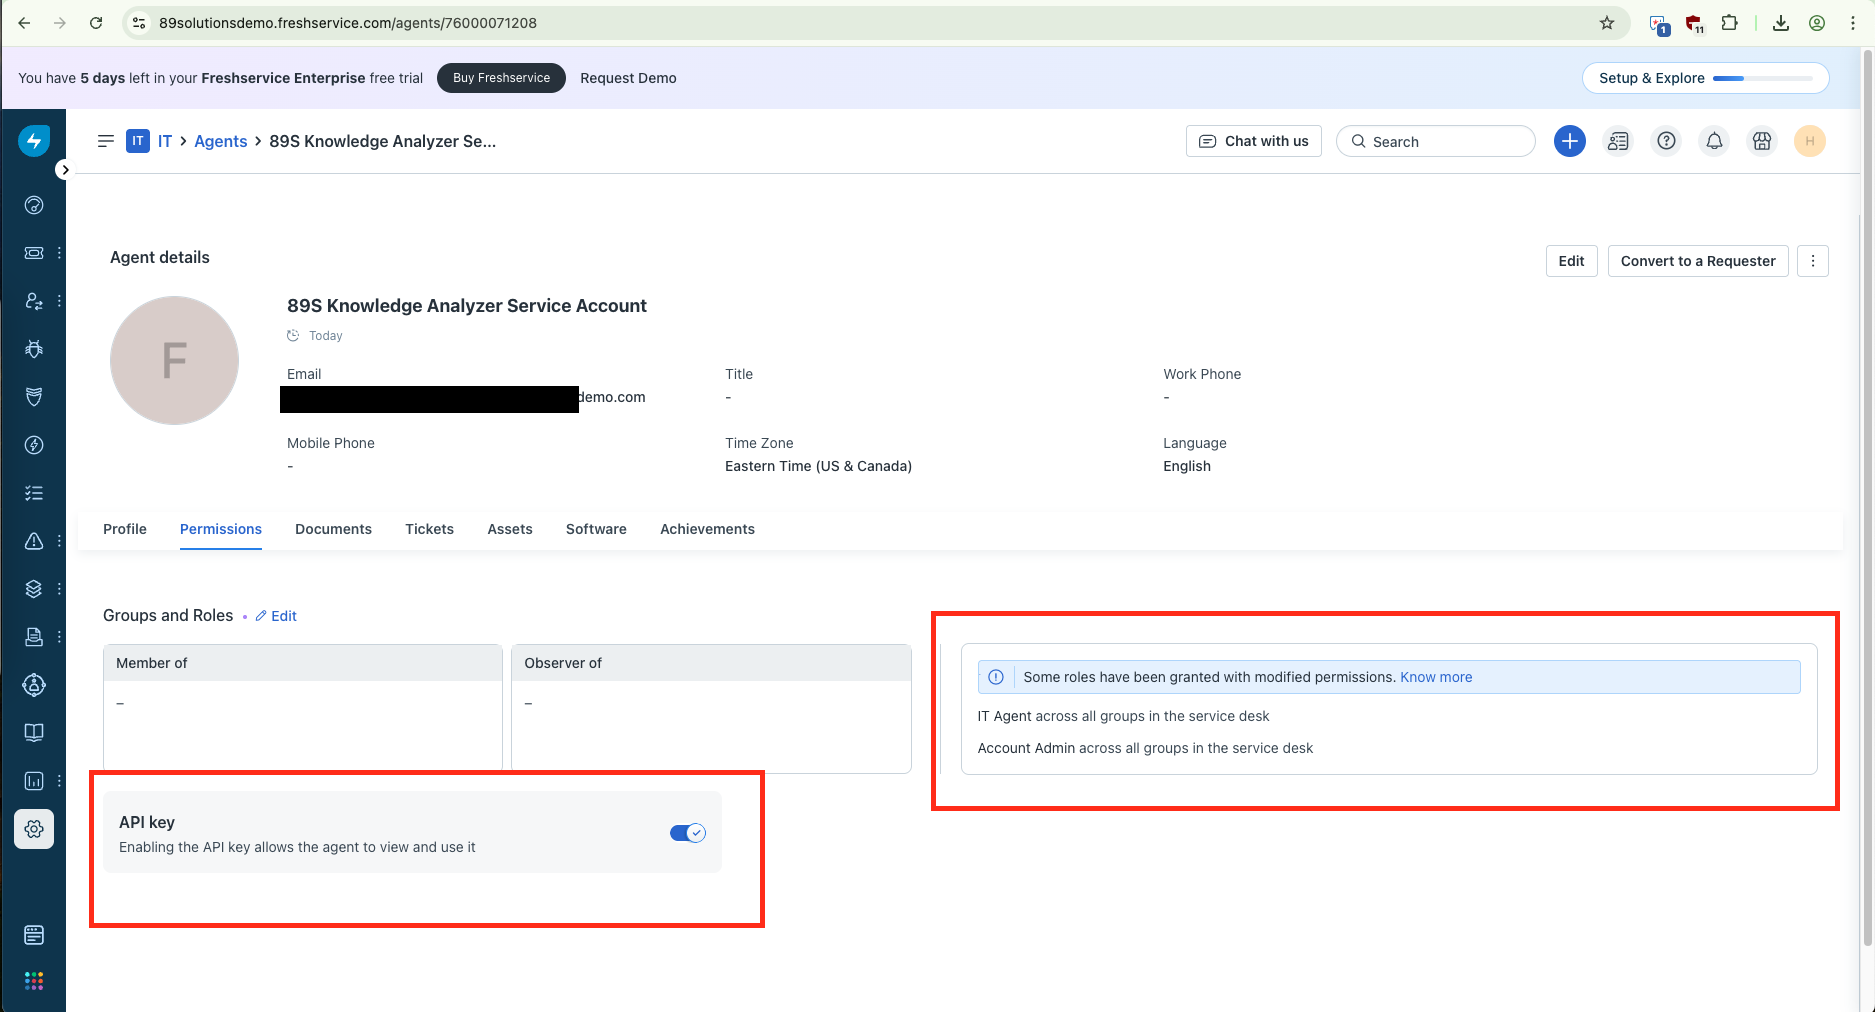The width and height of the screenshot is (1875, 1012).
Task: Click the Edit agent button
Action: (1572, 261)
